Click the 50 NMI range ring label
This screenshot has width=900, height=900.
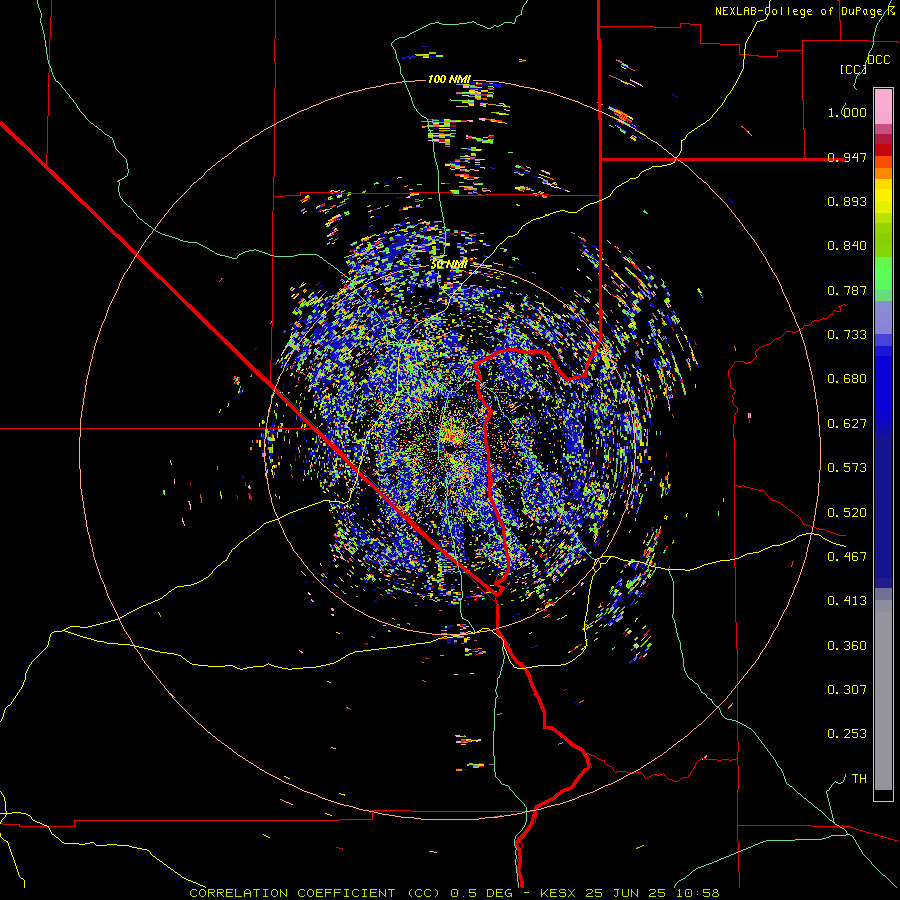pos(449,265)
